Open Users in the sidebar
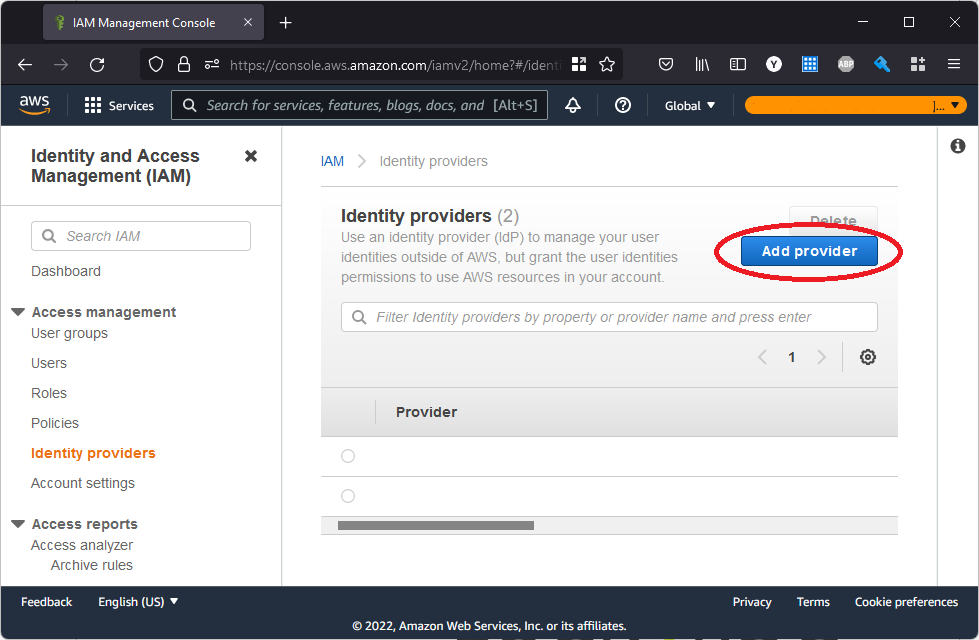This screenshot has height=640, width=979. 49,363
